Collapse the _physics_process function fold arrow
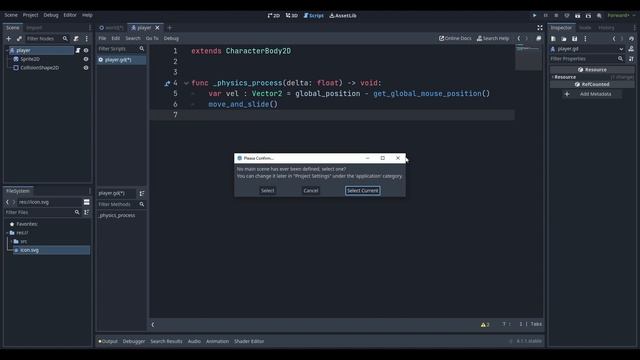The width and height of the screenshot is (640, 360). click(x=186, y=83)
